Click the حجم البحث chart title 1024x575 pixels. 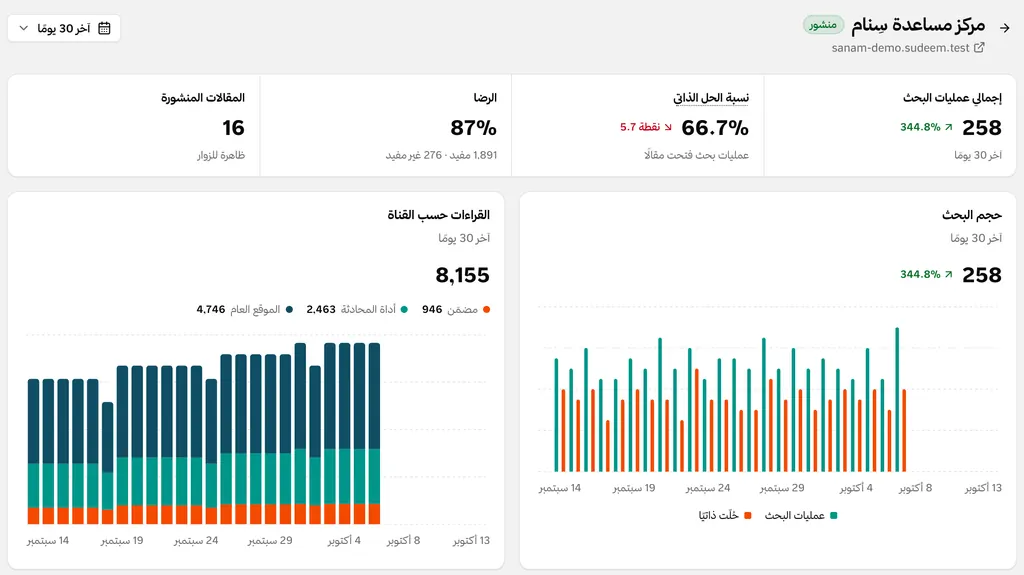point(972,215)
